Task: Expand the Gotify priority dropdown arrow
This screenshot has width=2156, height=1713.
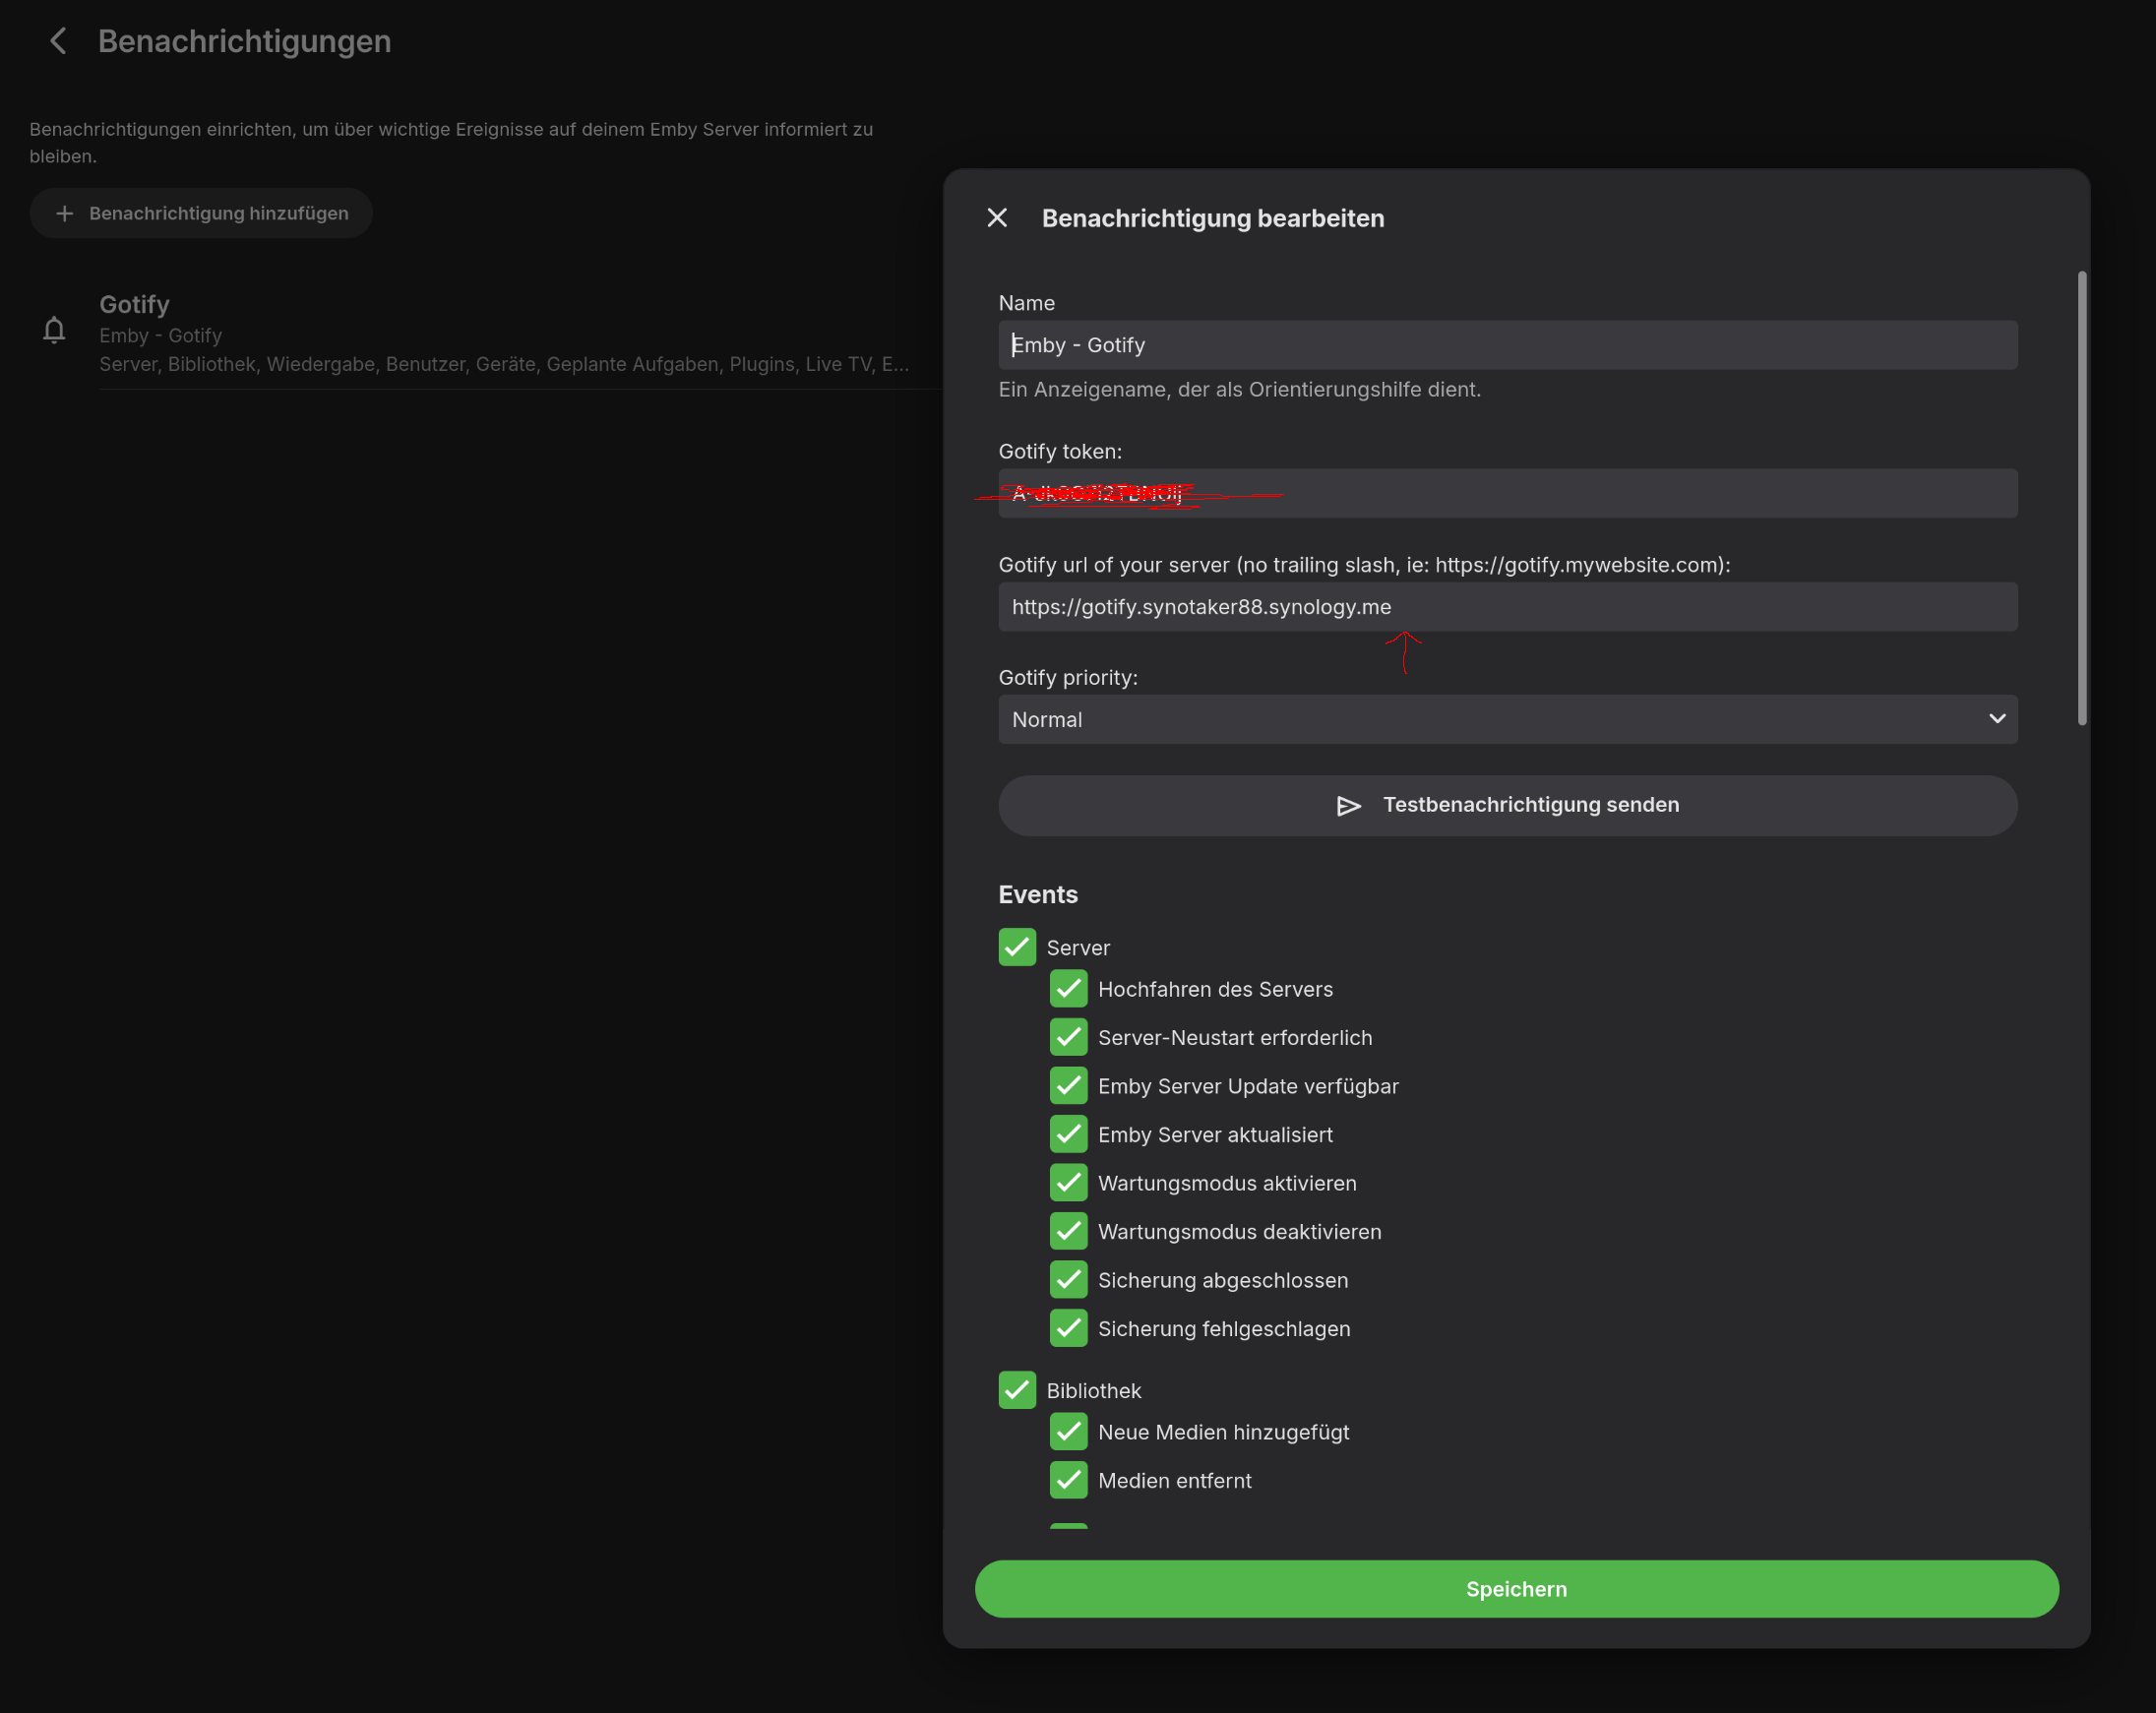Action: point(1996,719)
